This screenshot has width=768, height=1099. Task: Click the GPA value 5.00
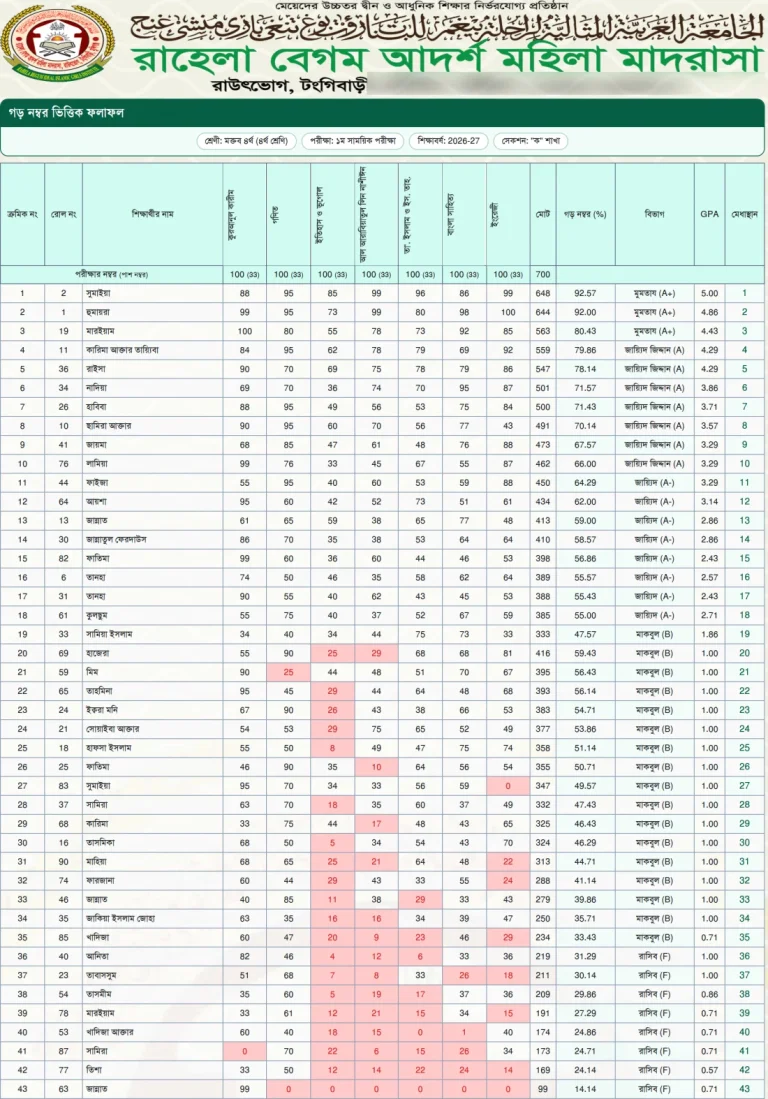(x=709, y=293)
